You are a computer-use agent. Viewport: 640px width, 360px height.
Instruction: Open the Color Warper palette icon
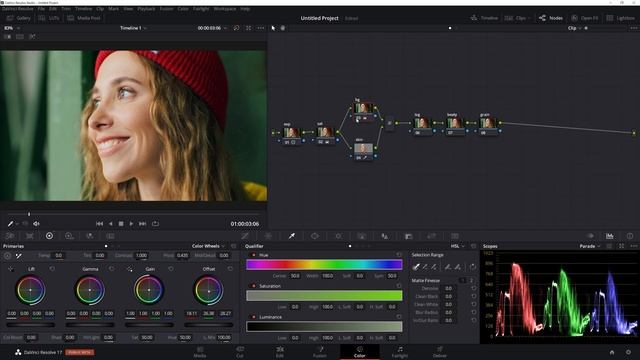click(x=268, y=236)
